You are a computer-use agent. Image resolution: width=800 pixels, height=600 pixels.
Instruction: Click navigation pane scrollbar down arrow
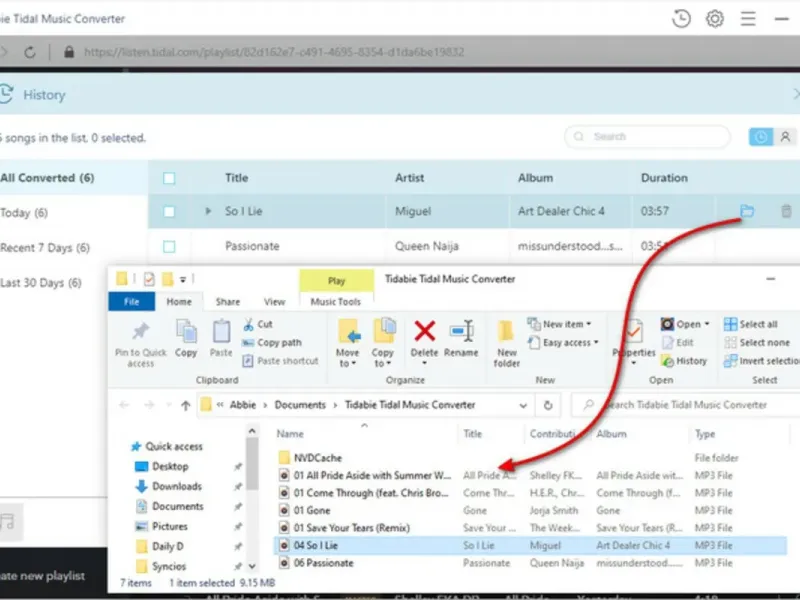pyautogui.click(x=252, y=566)
